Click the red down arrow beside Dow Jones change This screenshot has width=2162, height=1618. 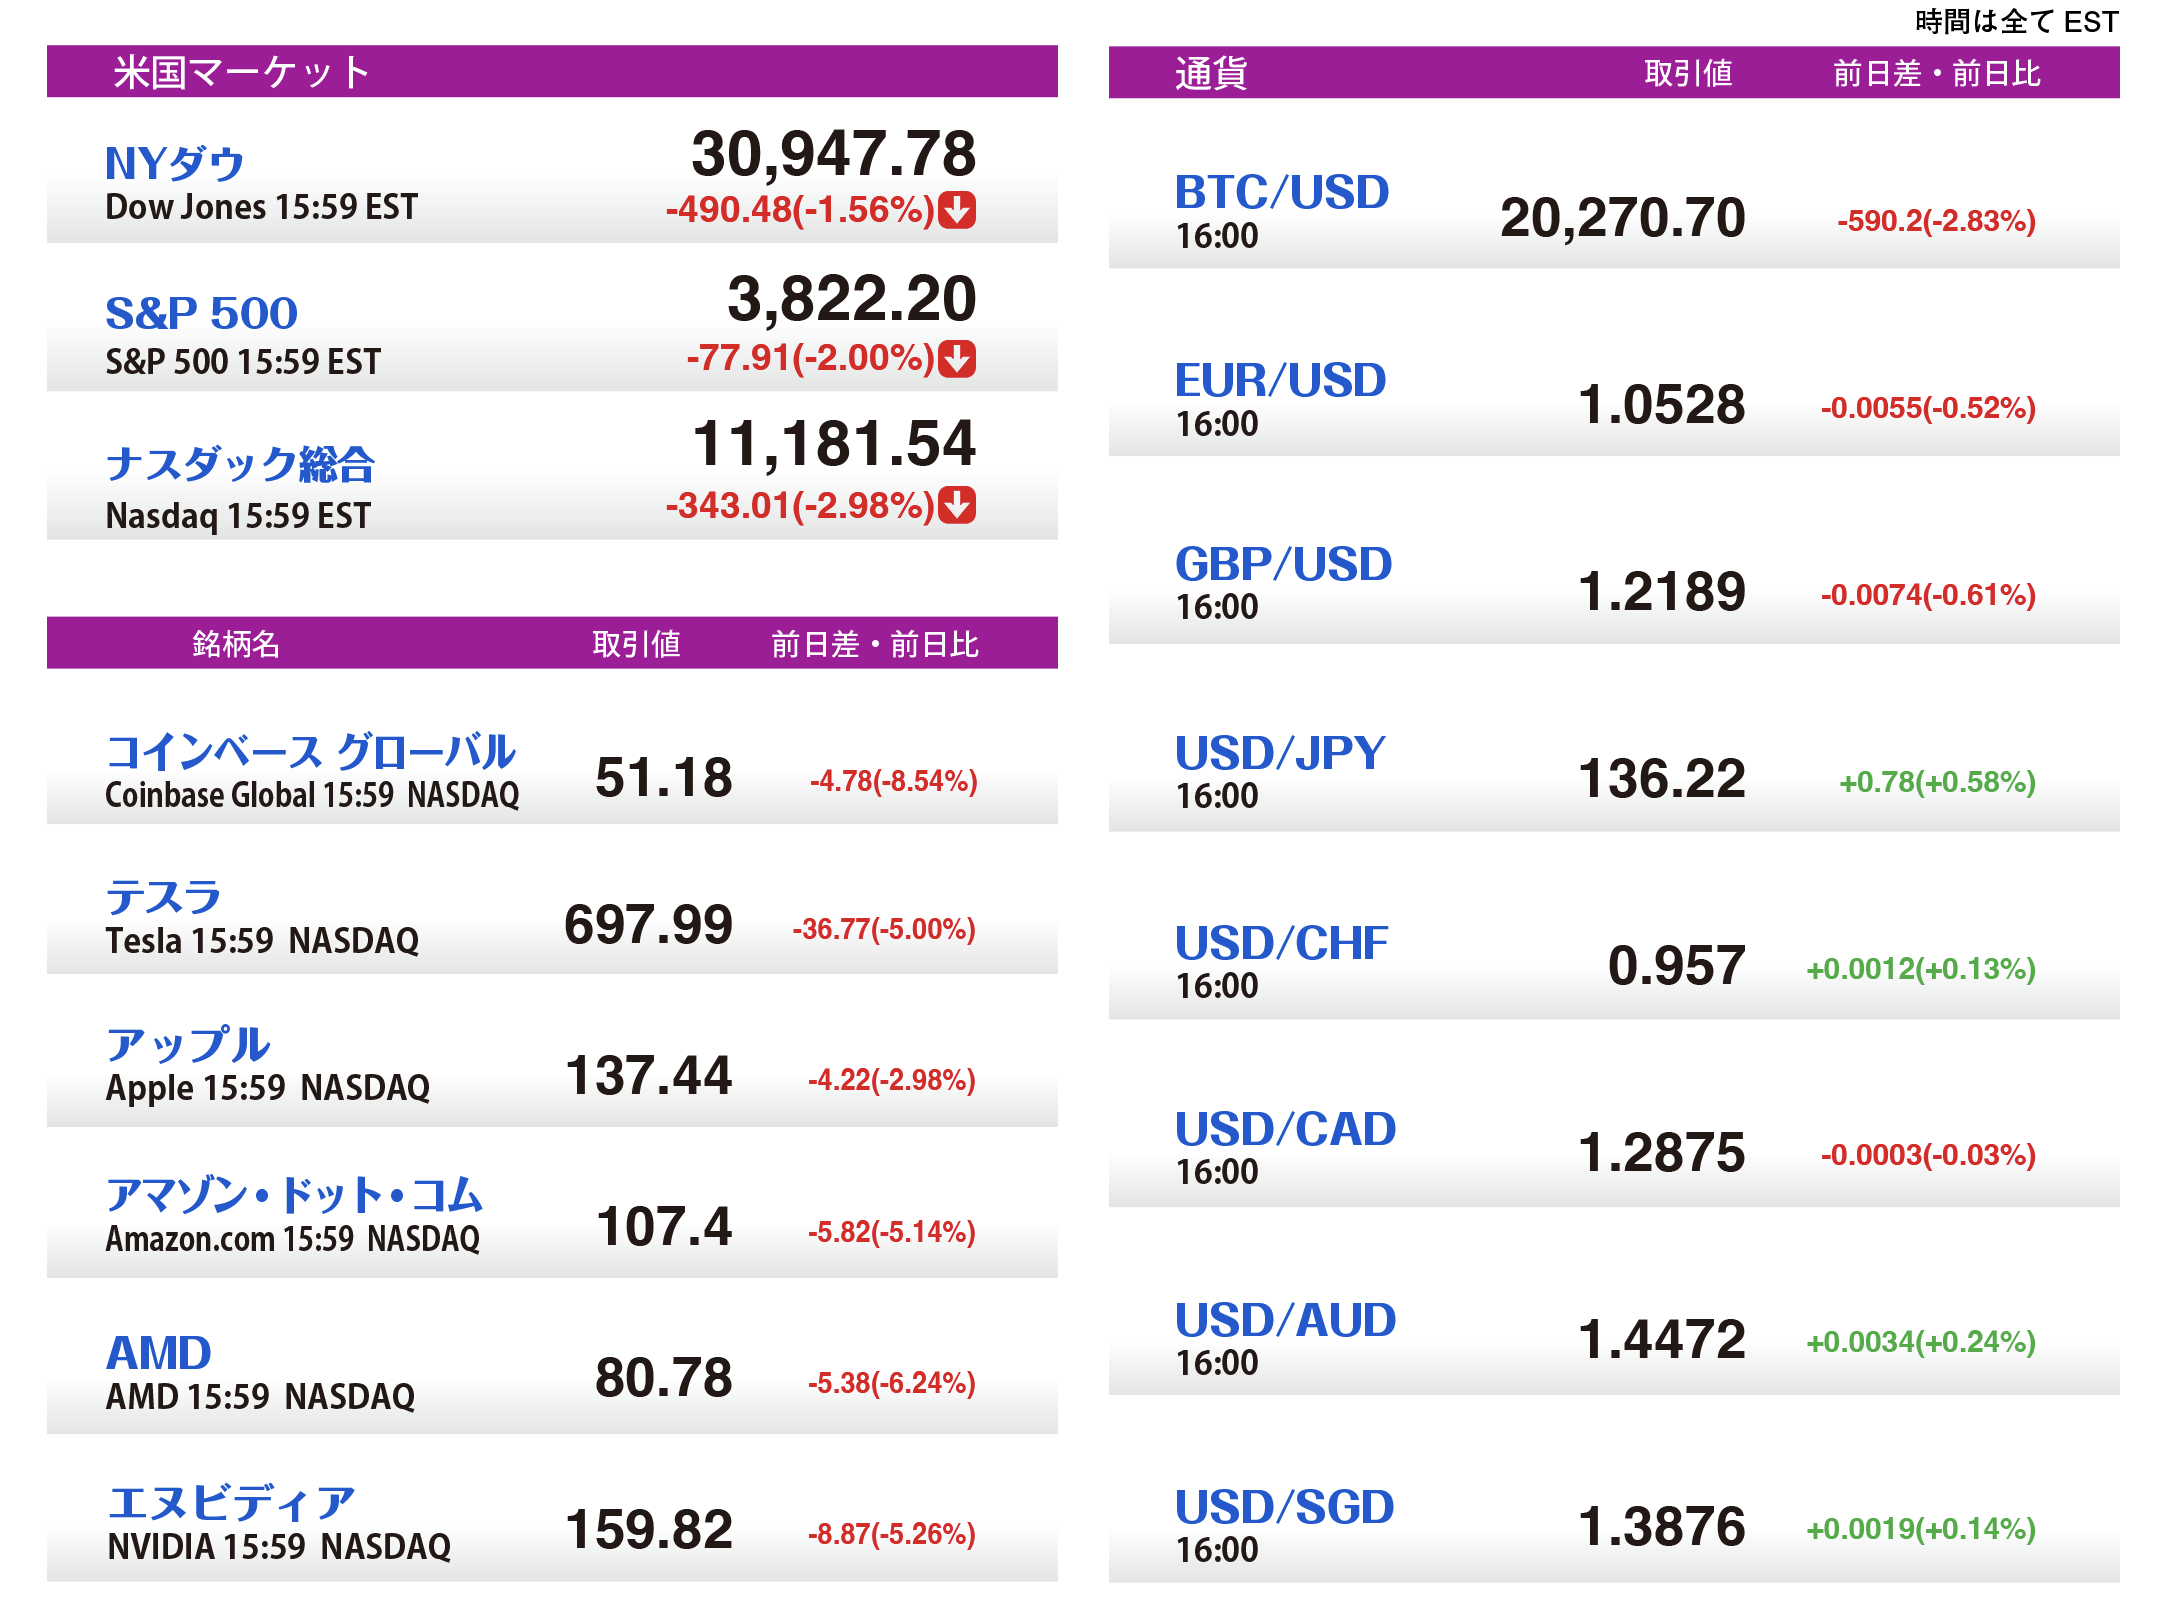[x=957, y=210]
